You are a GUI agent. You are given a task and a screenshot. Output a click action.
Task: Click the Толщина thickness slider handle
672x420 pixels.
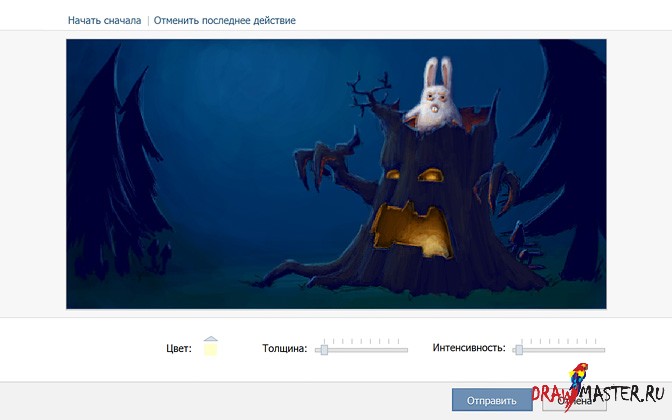pos(324,350)
